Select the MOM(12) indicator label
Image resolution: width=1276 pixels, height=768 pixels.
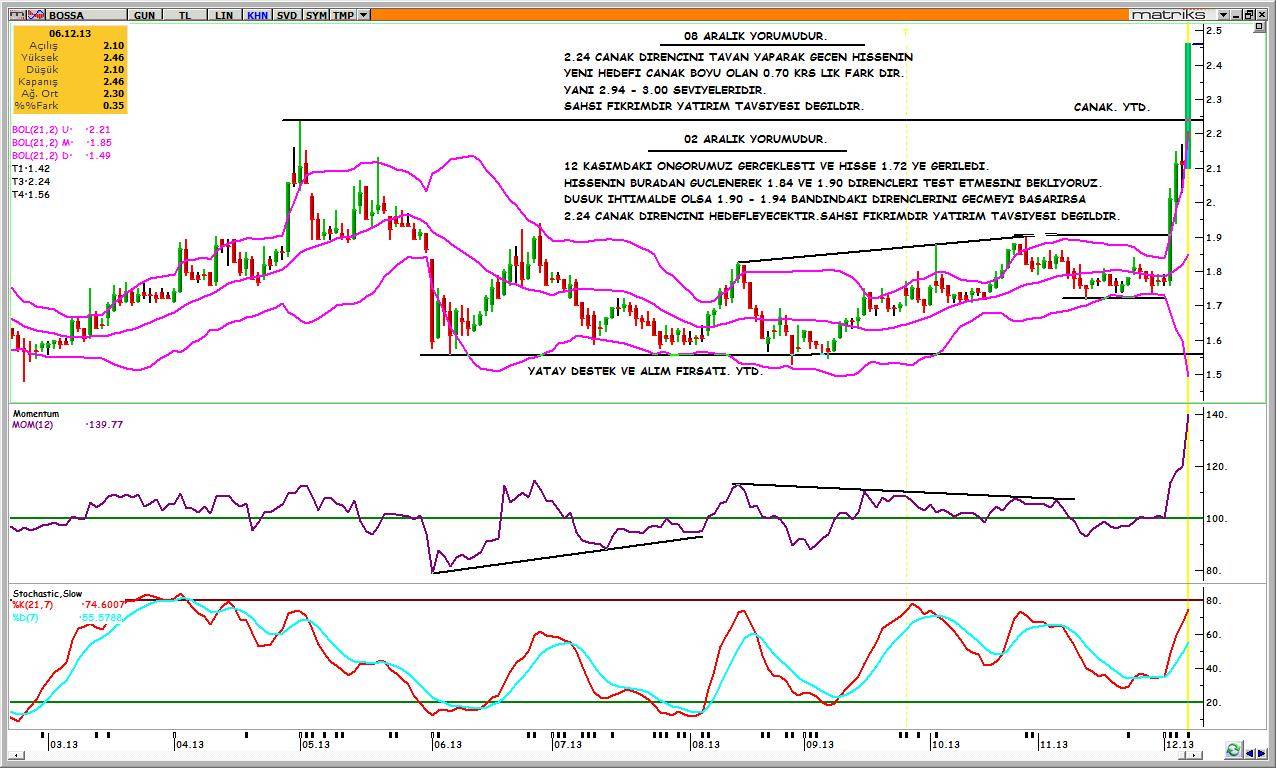32,425
